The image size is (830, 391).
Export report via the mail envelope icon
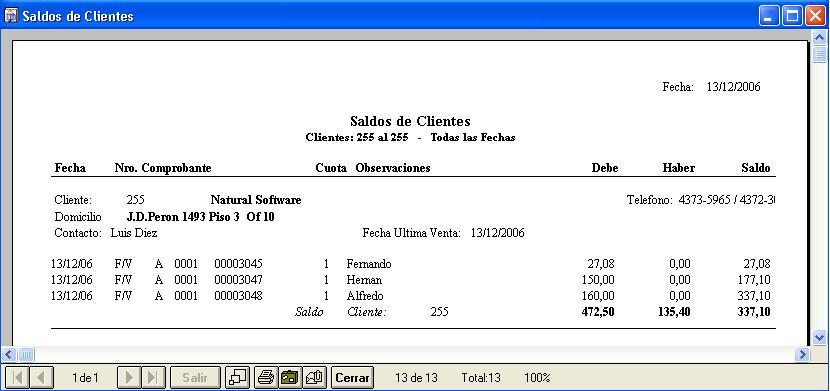314,378
